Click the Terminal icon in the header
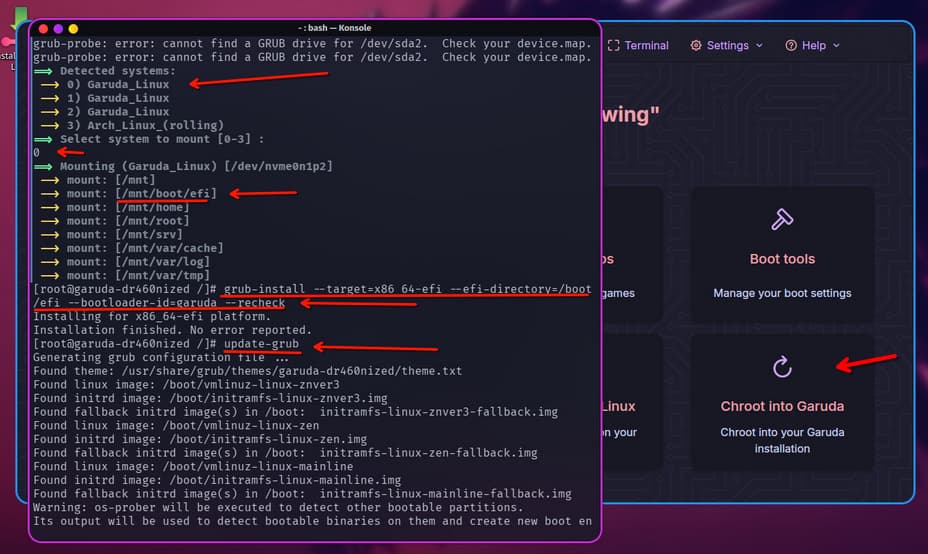Screen dimensions: 928x554 tap(614, 45)
